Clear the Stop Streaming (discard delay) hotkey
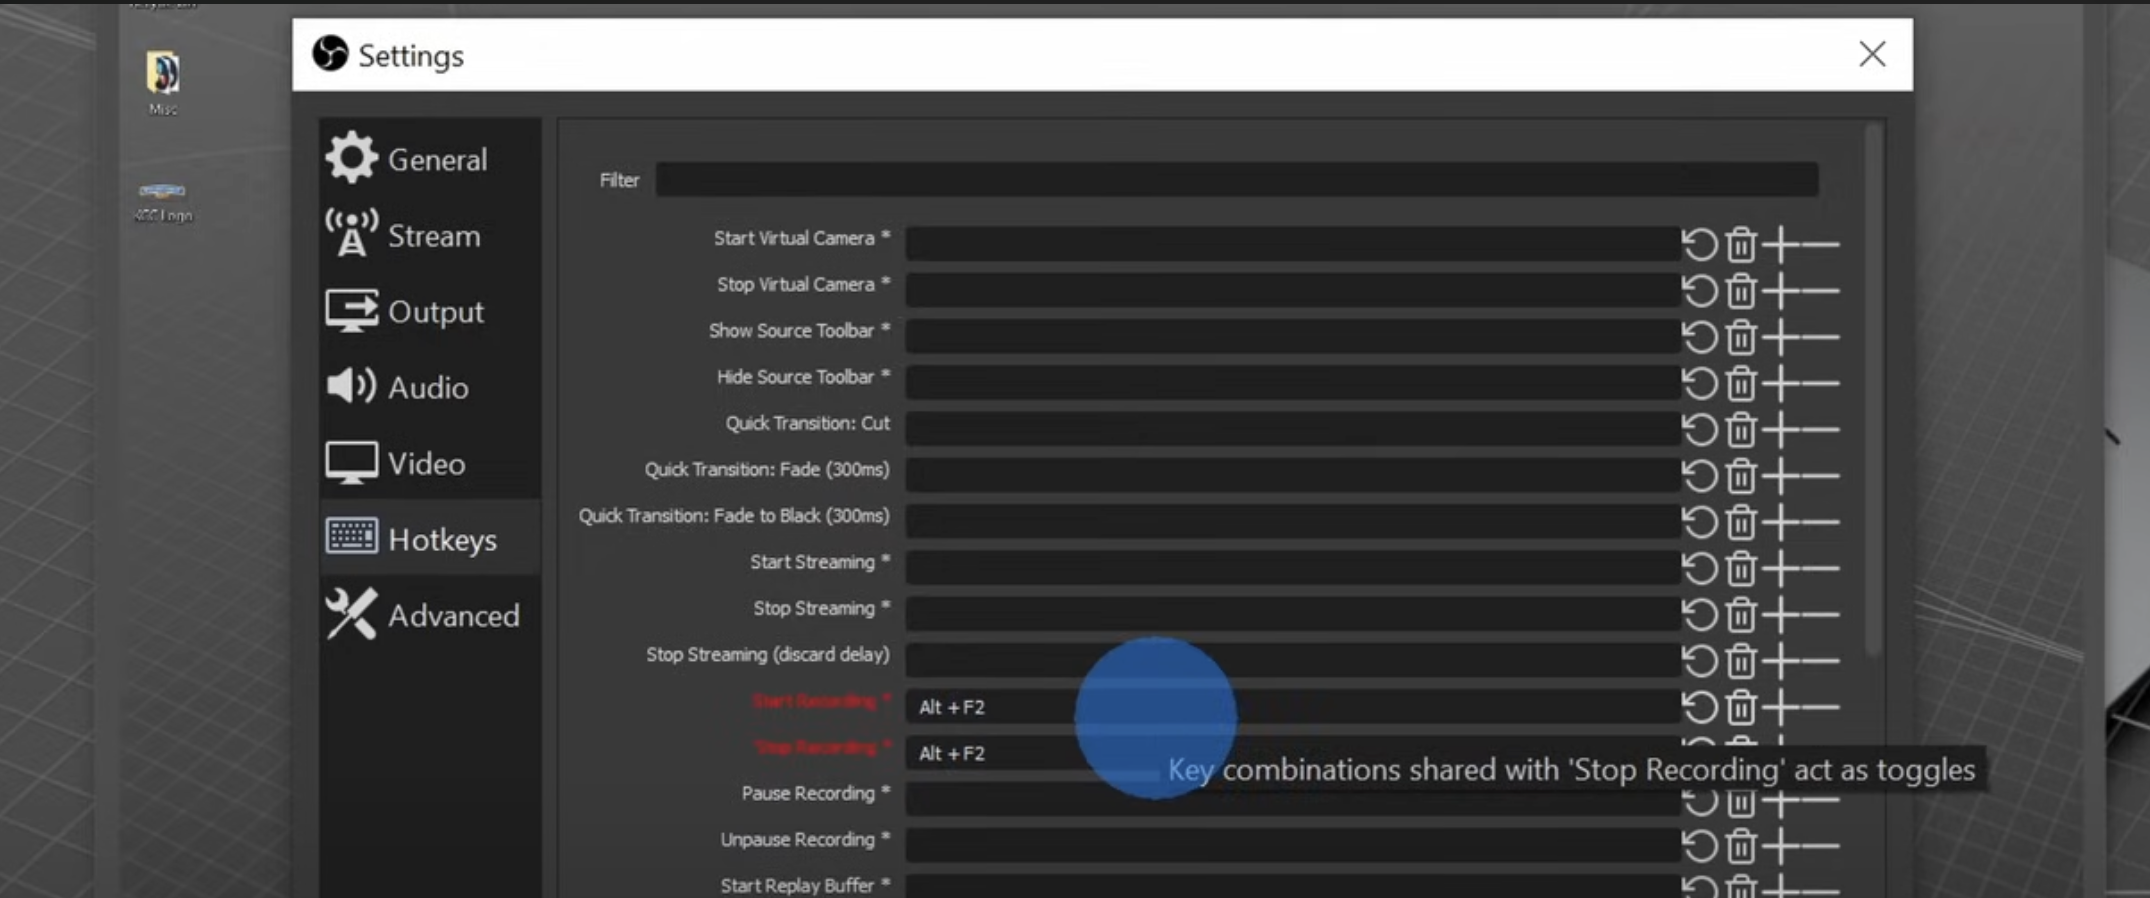This screenshot has height=898, width=2150. tap(1741, 661)
